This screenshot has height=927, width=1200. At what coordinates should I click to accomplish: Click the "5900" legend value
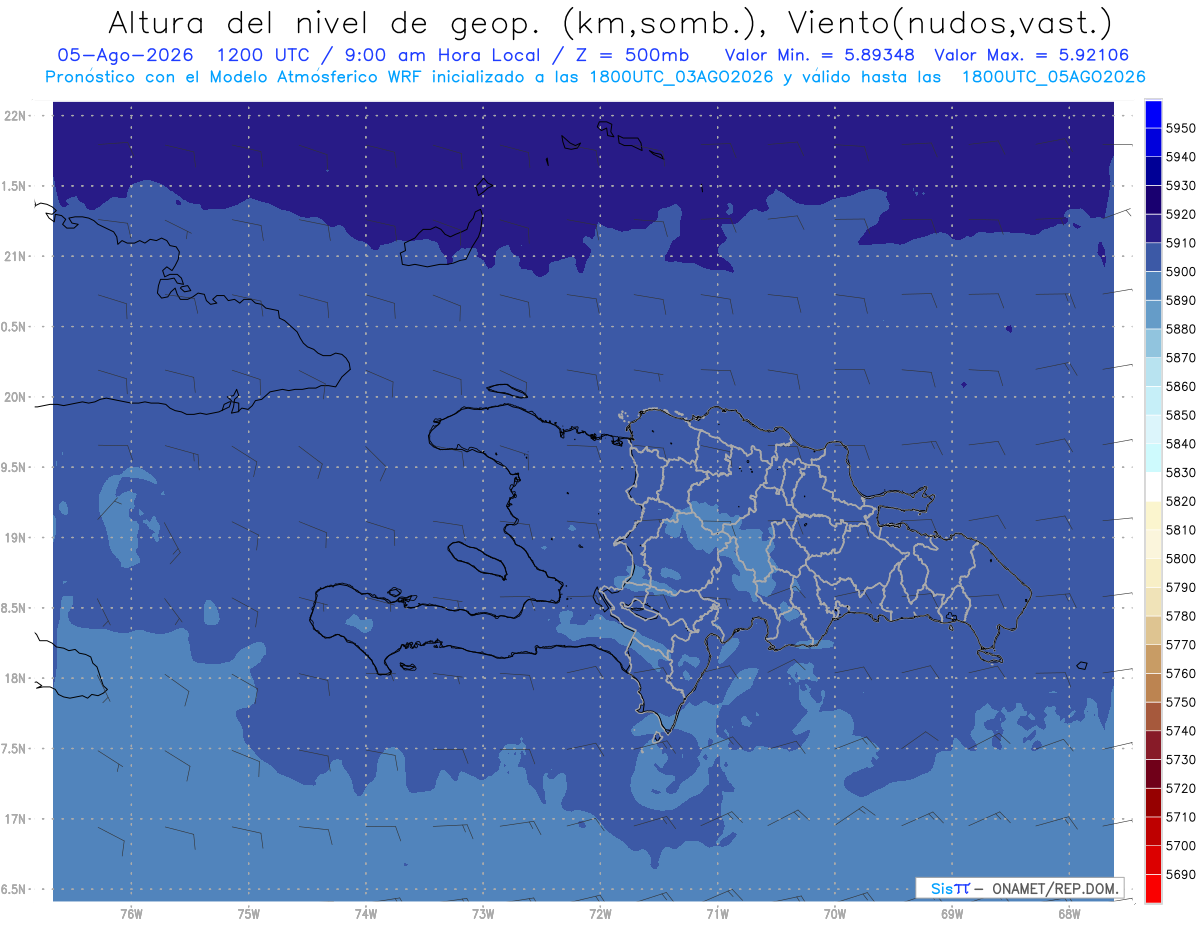click(x=1181, y=271)
